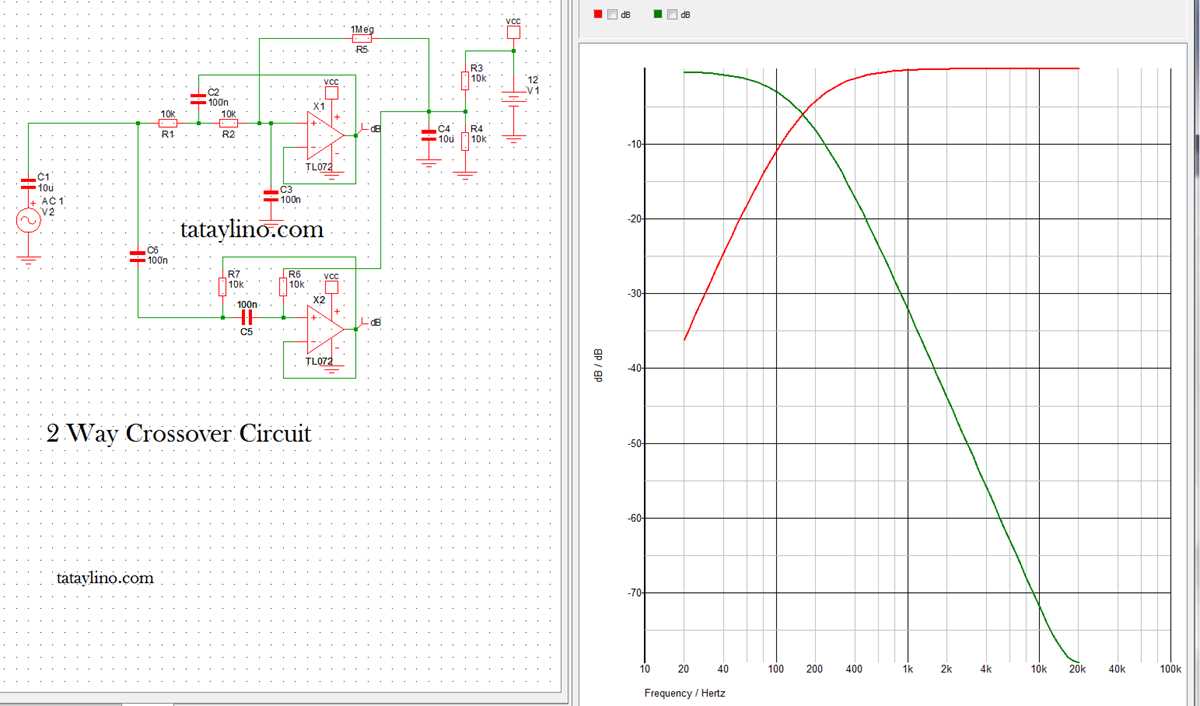Select the V2 AC voltage source symbol
This screenshot has height=706, width=1200.
point(27,221)
